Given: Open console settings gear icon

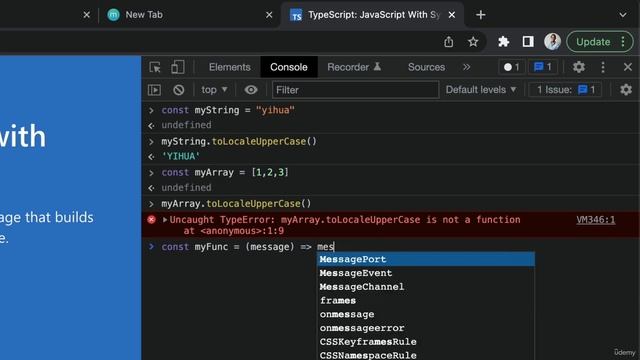Looking at the screenshot, I should 626,90.
